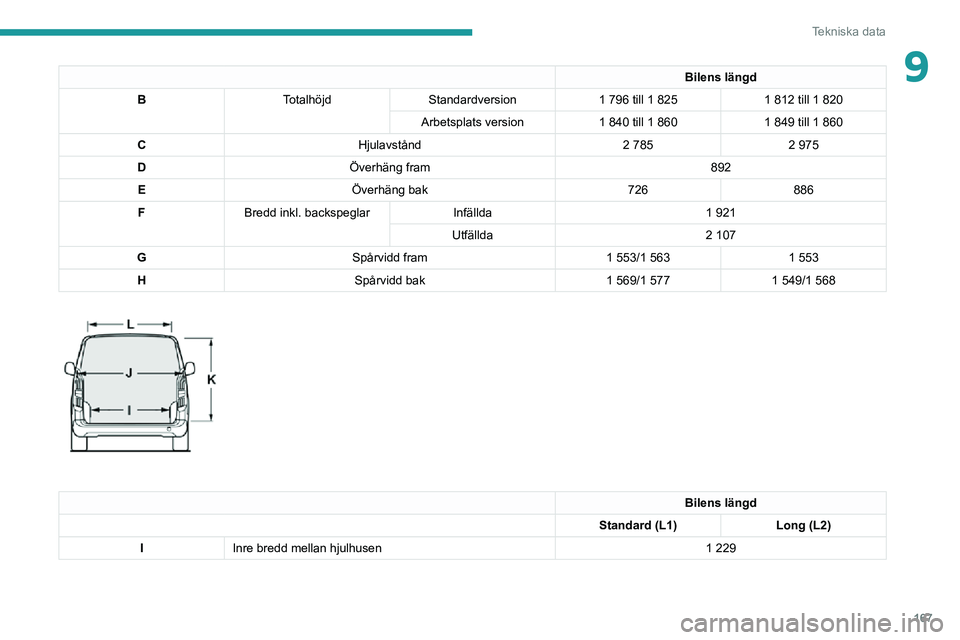Screen dimensions: 960x640
Task: Click the "Utfällda" cell
Action: pos(472,235)
